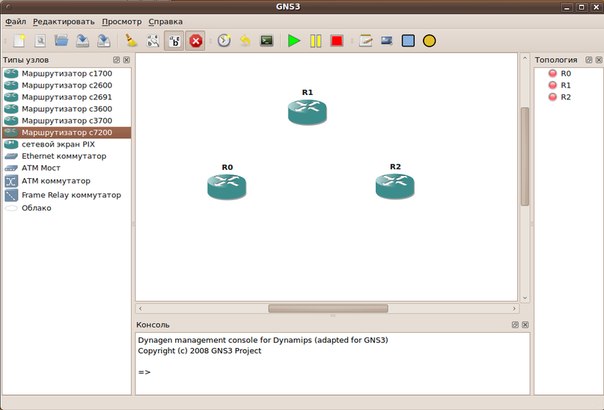Choose Облако cloud node type

pos(67,208)
